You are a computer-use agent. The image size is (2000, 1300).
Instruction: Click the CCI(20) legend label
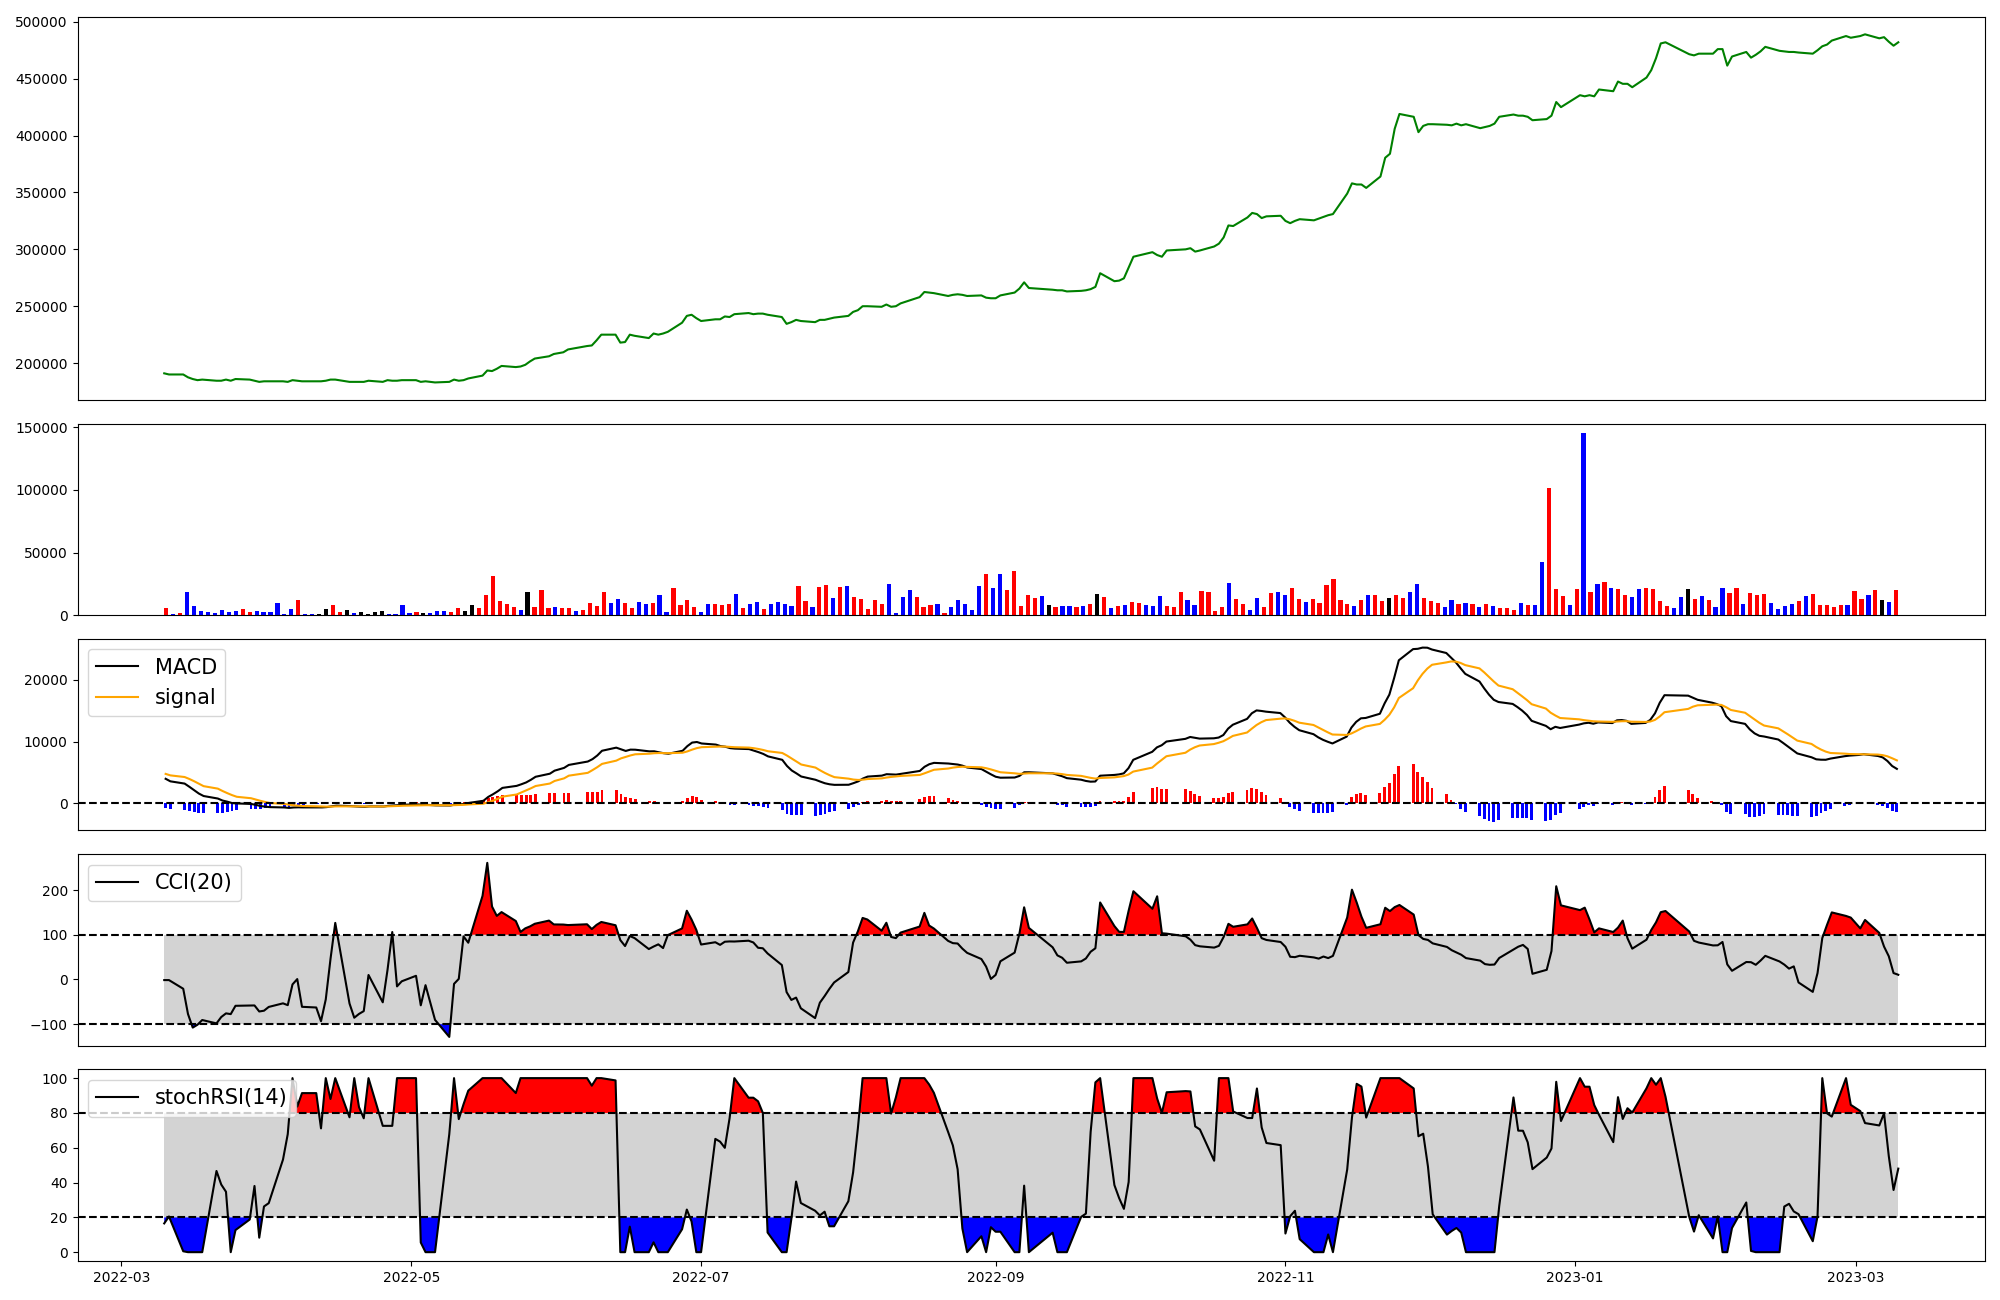coord(192,882)
